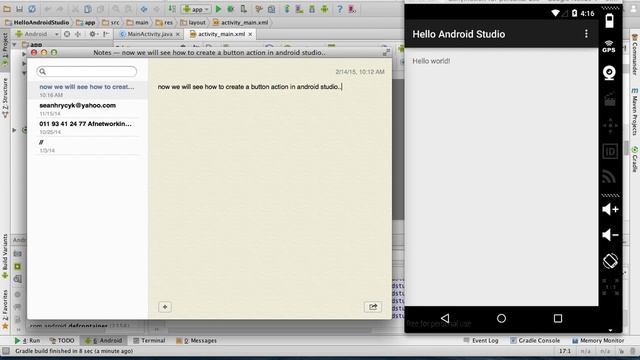Click 'Hello world!' text in the emulator
This screenshot has height=360, width=640.
pos(431,61)
